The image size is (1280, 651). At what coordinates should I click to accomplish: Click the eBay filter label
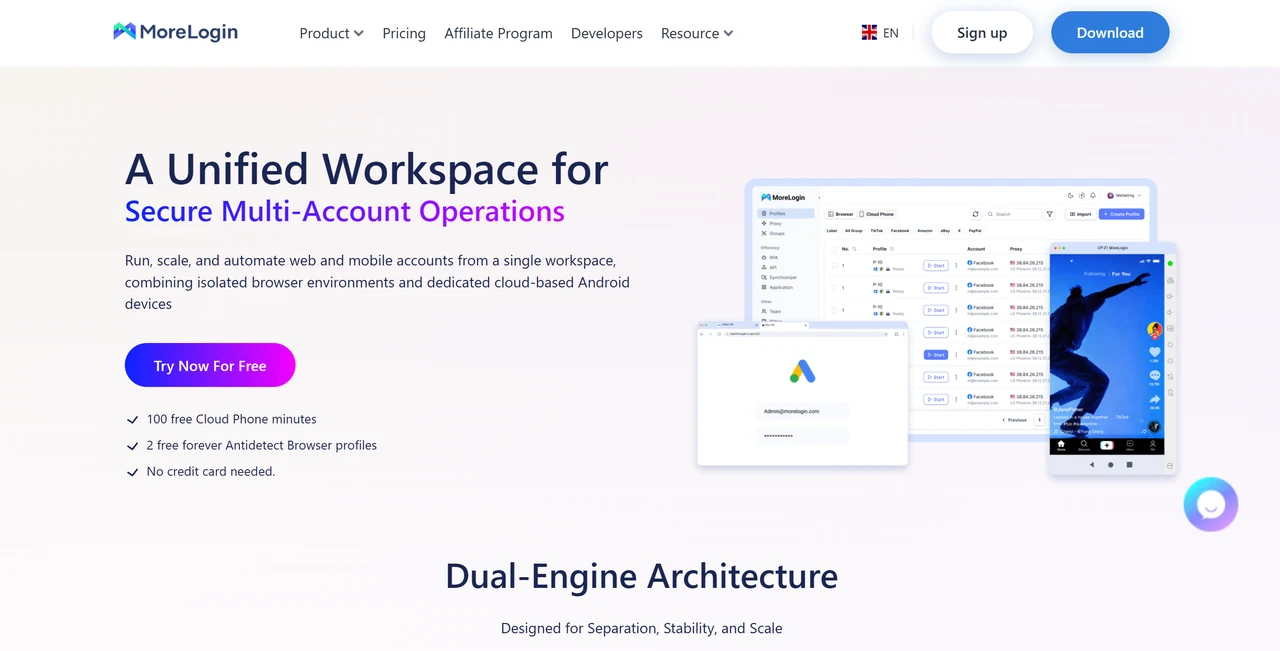click(945, 231)
